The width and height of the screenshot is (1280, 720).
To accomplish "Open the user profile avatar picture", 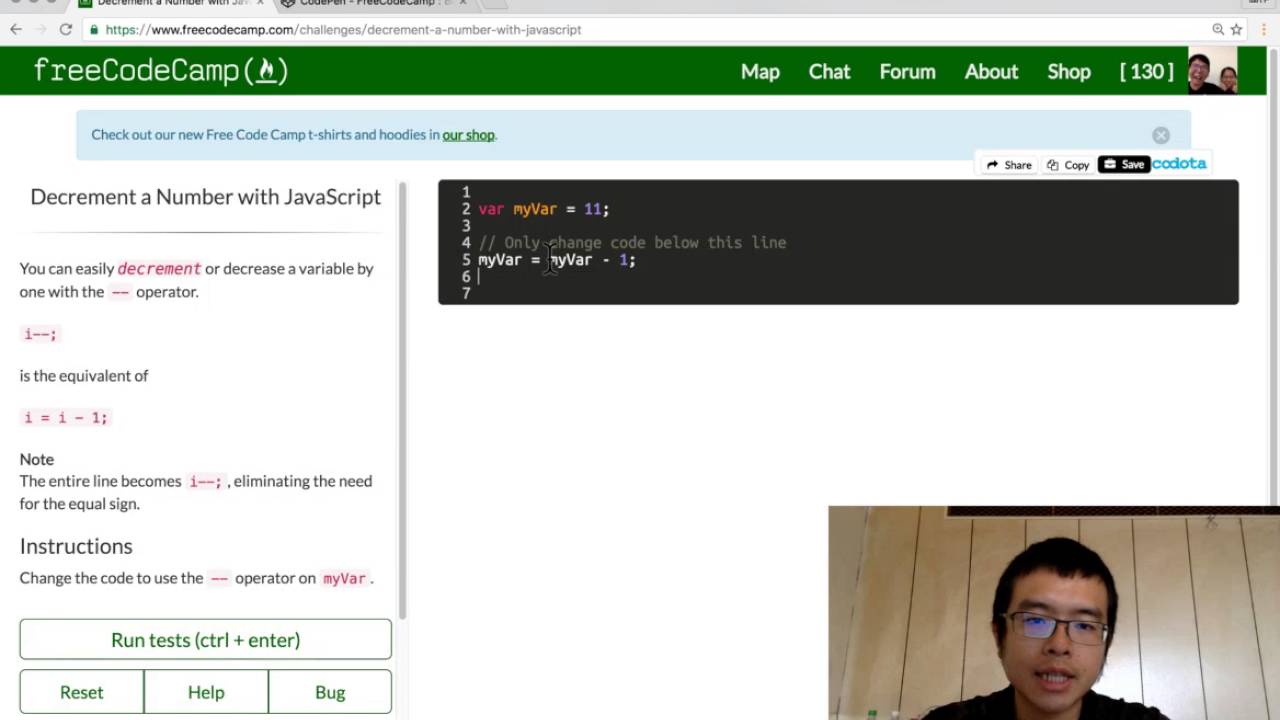I will click(1212, 71).
